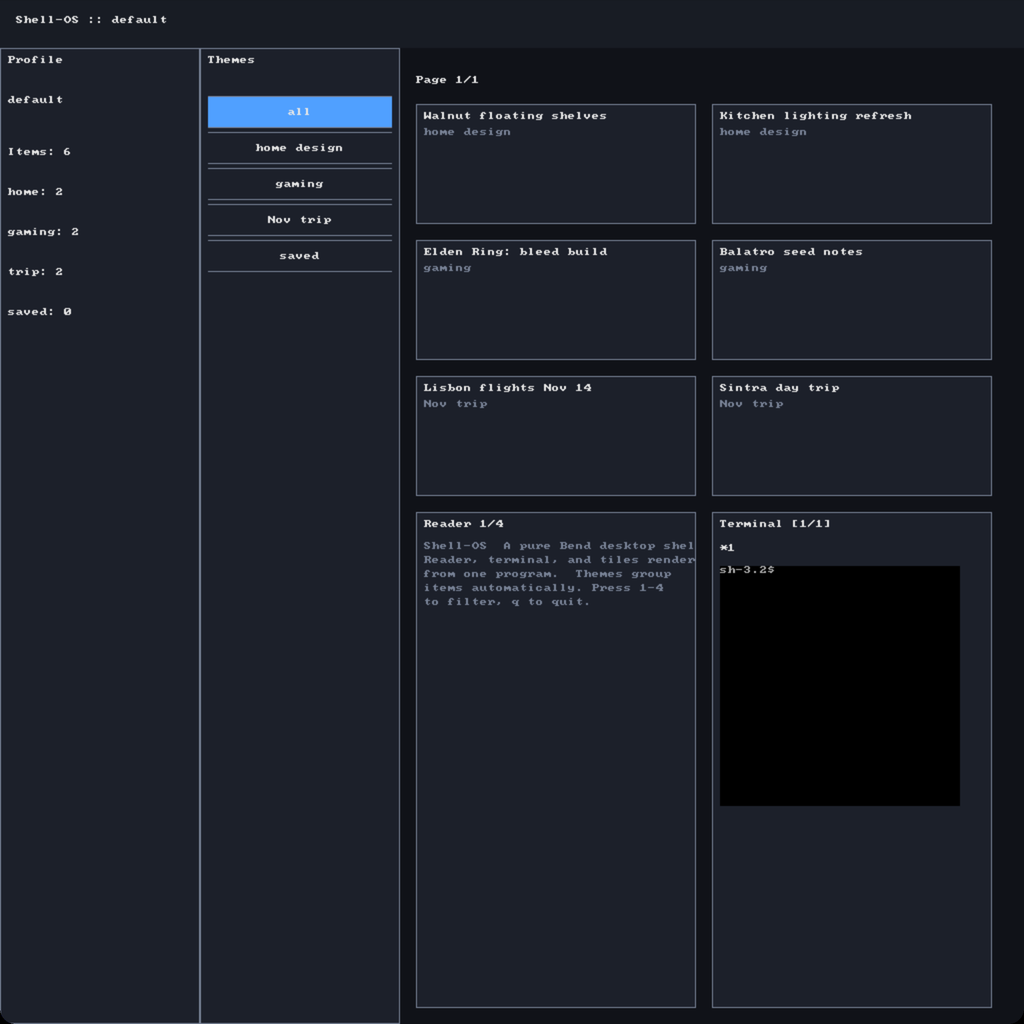Select the 'all' theme filter
This screenshot has width=1024, height=1024.
[x=300, y=112]
